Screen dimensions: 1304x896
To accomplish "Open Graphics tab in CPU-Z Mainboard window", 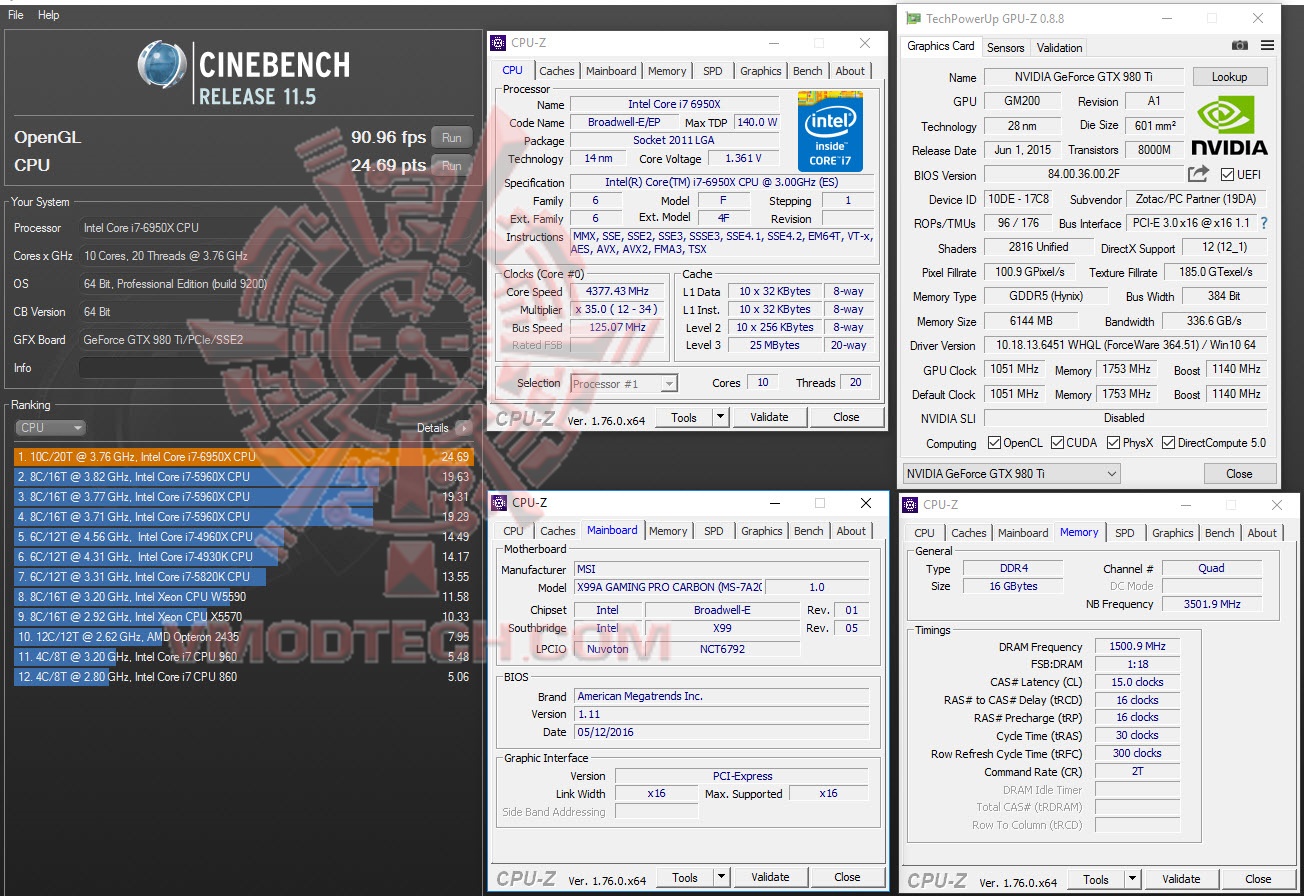I will 762,531.
